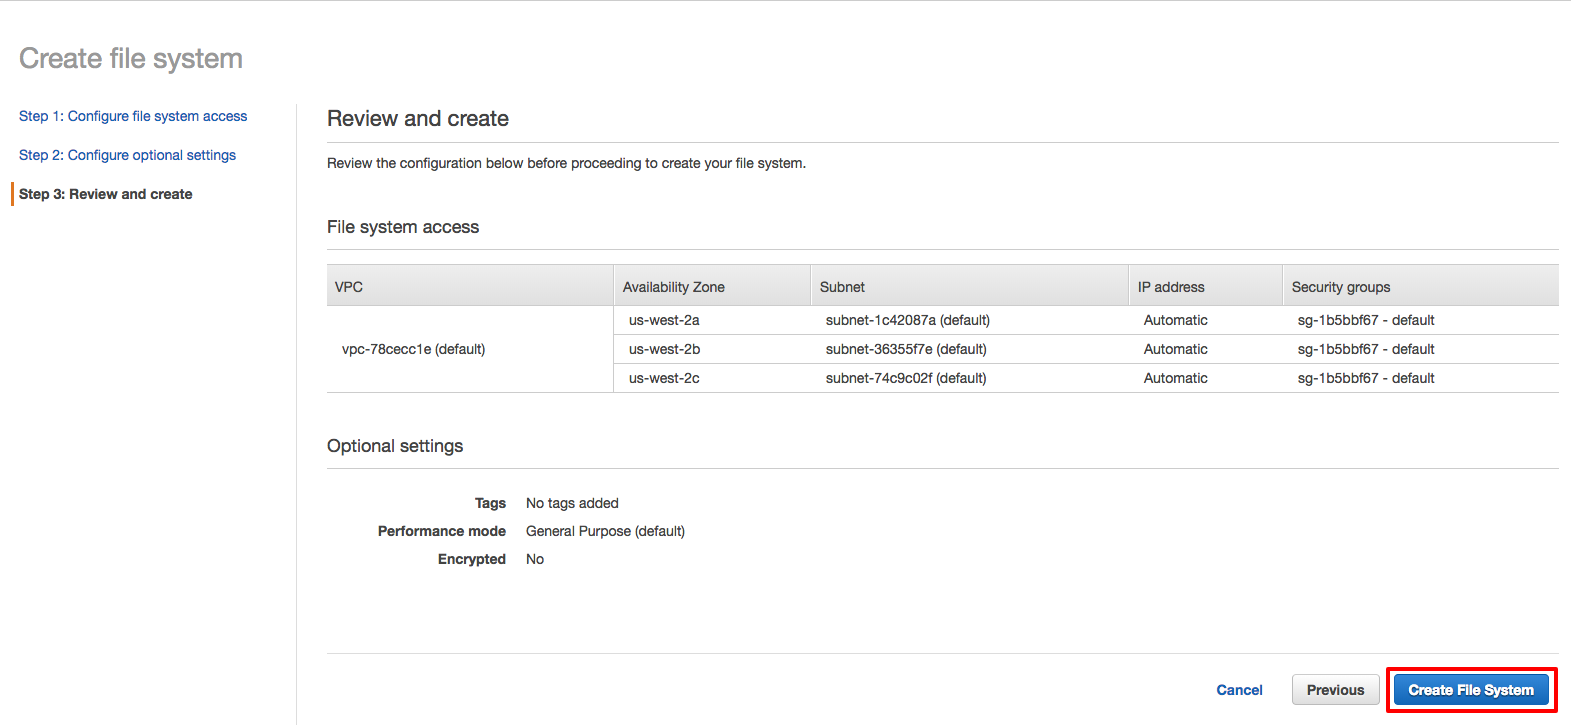Select the us-west-2c availability zone row
1571x725 pixels.
click(664, 378)
